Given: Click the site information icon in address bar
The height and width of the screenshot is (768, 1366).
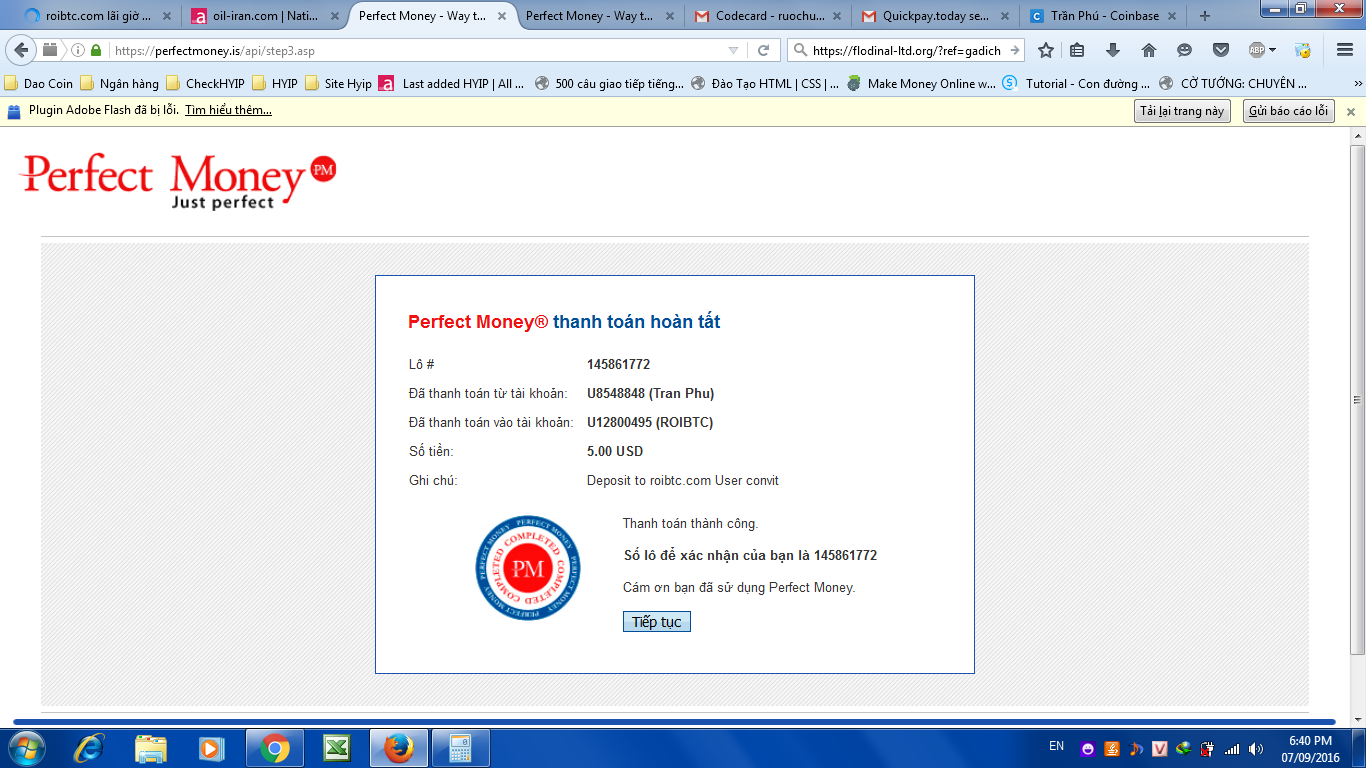Looking at the screenshot, I should tap(78, 50).
